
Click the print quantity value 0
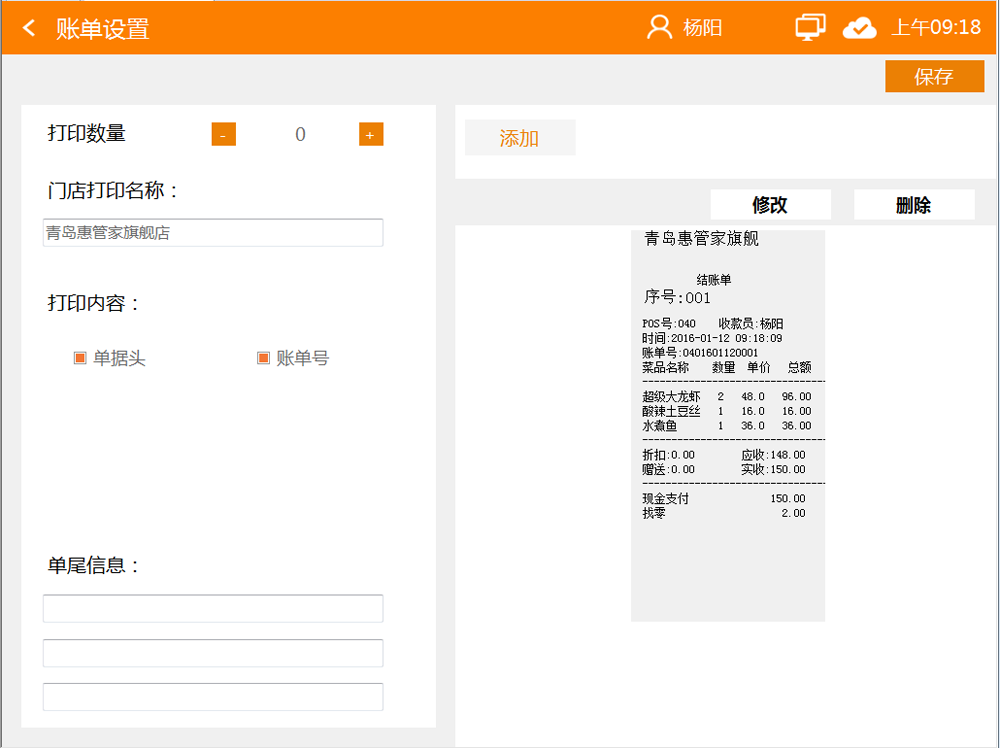(300, 135)
